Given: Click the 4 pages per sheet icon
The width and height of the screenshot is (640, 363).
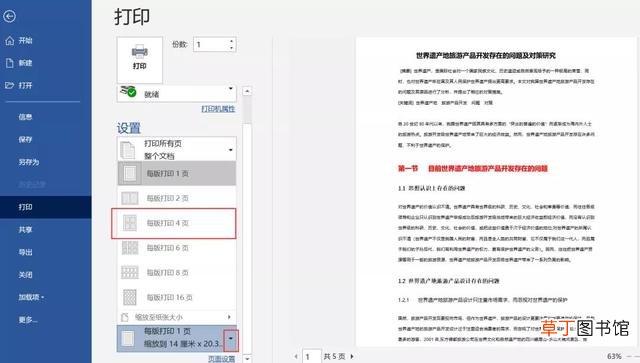Looking at the screenshot, I should point(130,223).
